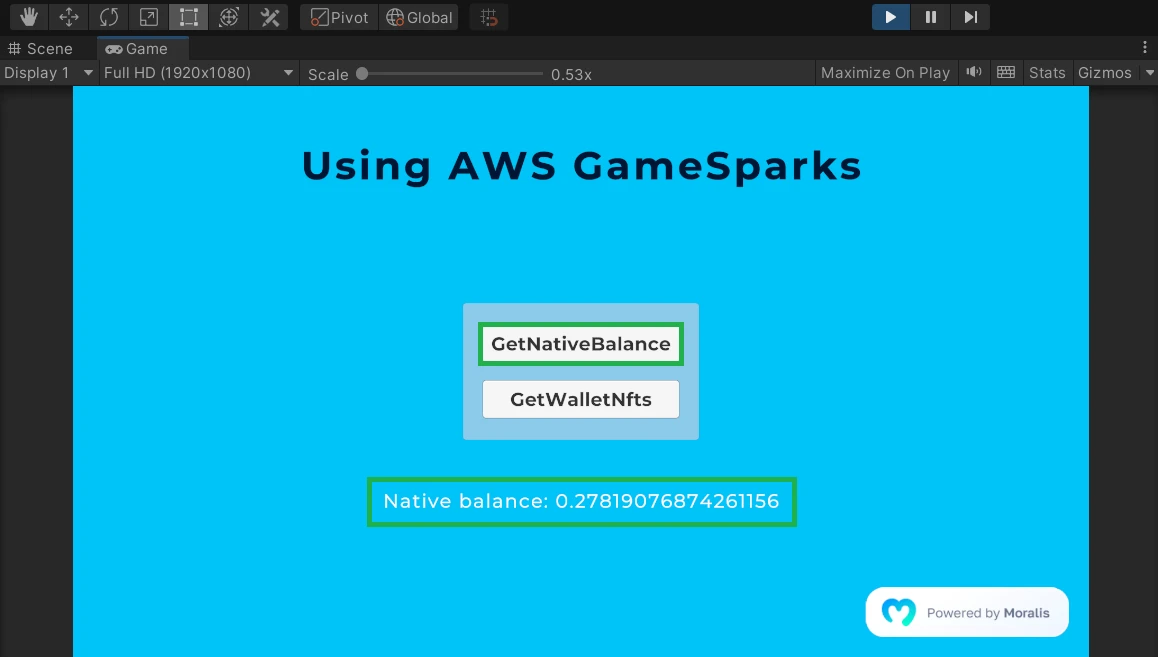Screen dimensions: 1158x657
Task: Open the Full HD (1920x1080) resolution dropdown
Action: click(x=199, y=73)
